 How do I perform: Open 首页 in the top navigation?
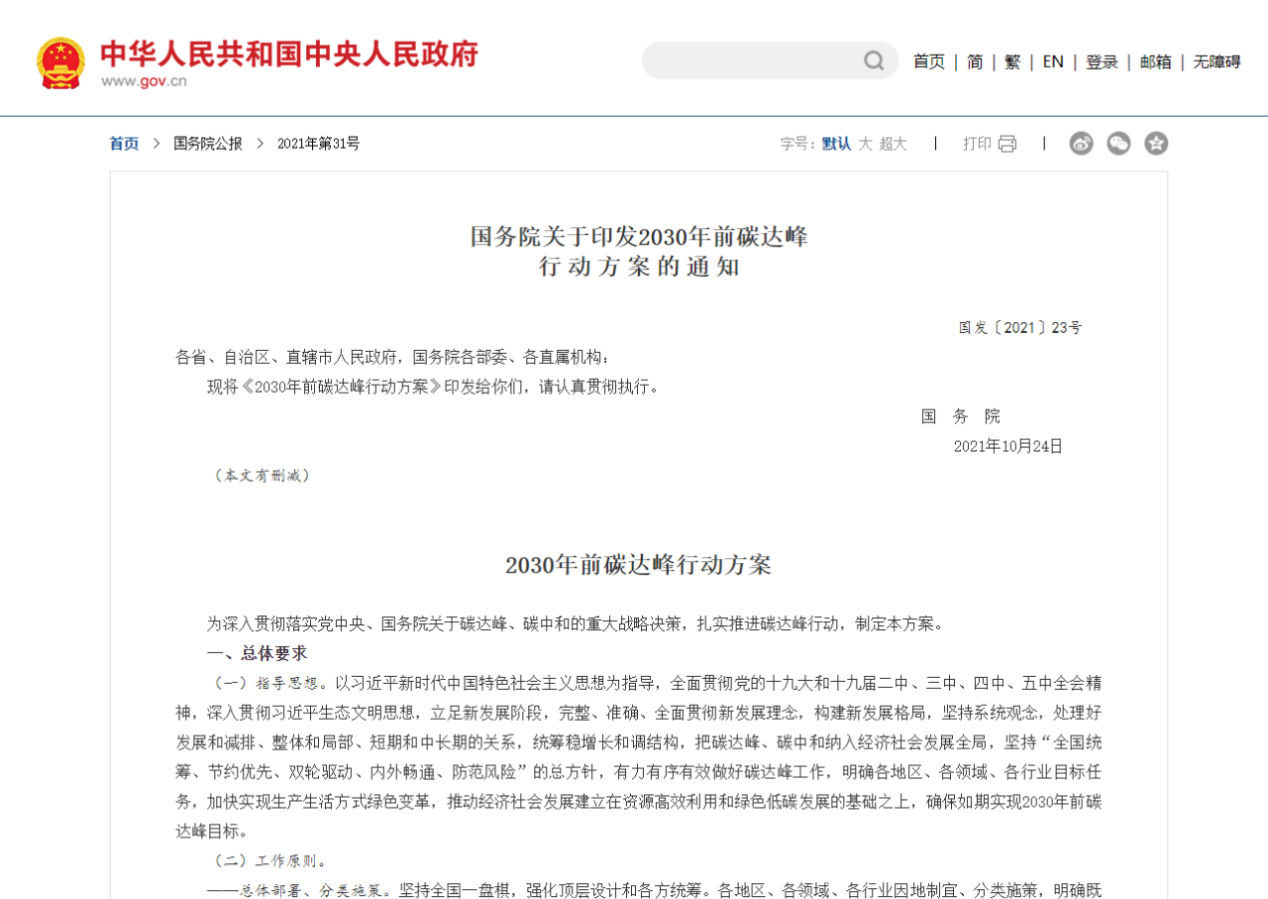coord(928,62)
